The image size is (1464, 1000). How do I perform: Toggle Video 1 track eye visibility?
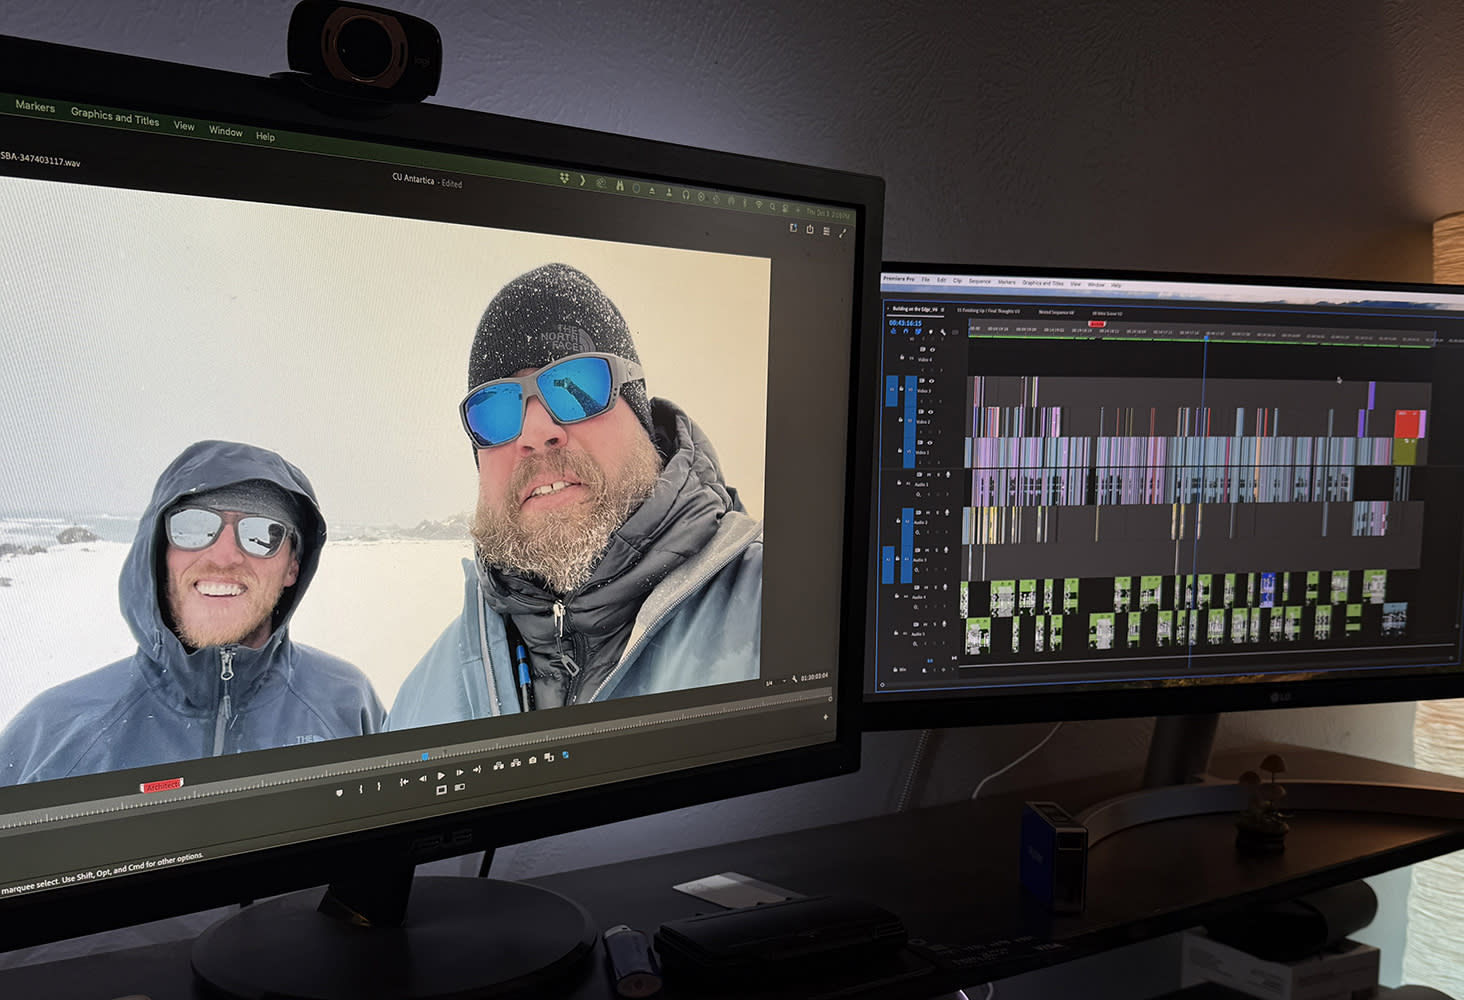(930, 443)
